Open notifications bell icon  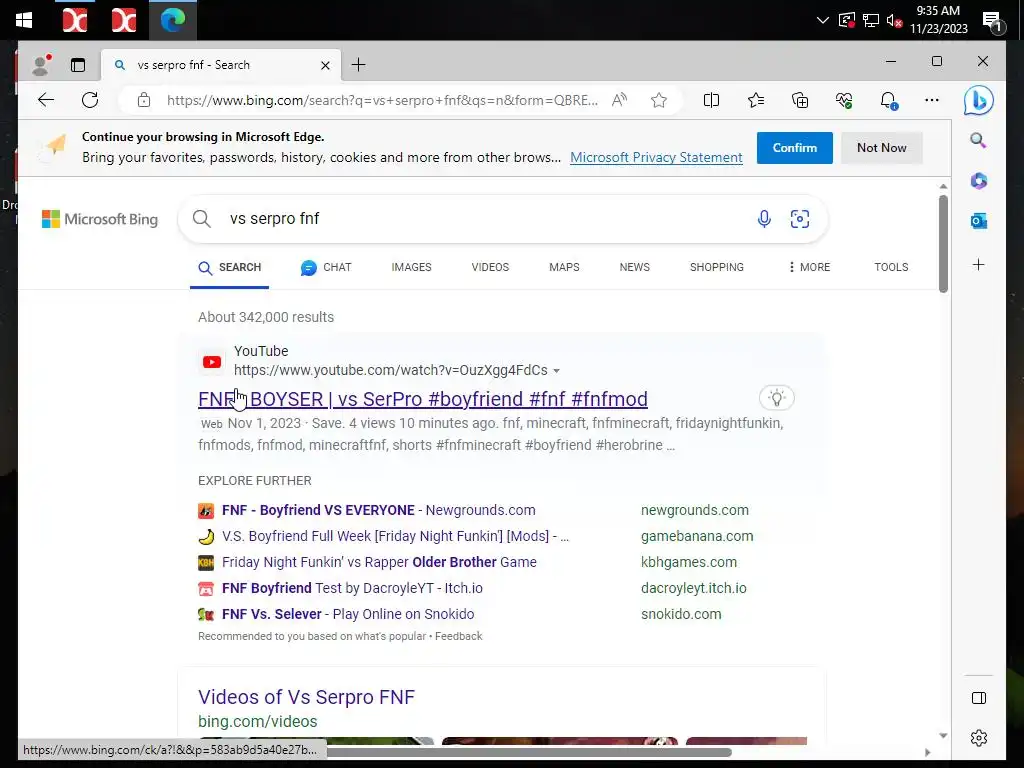tap(888, 100)
